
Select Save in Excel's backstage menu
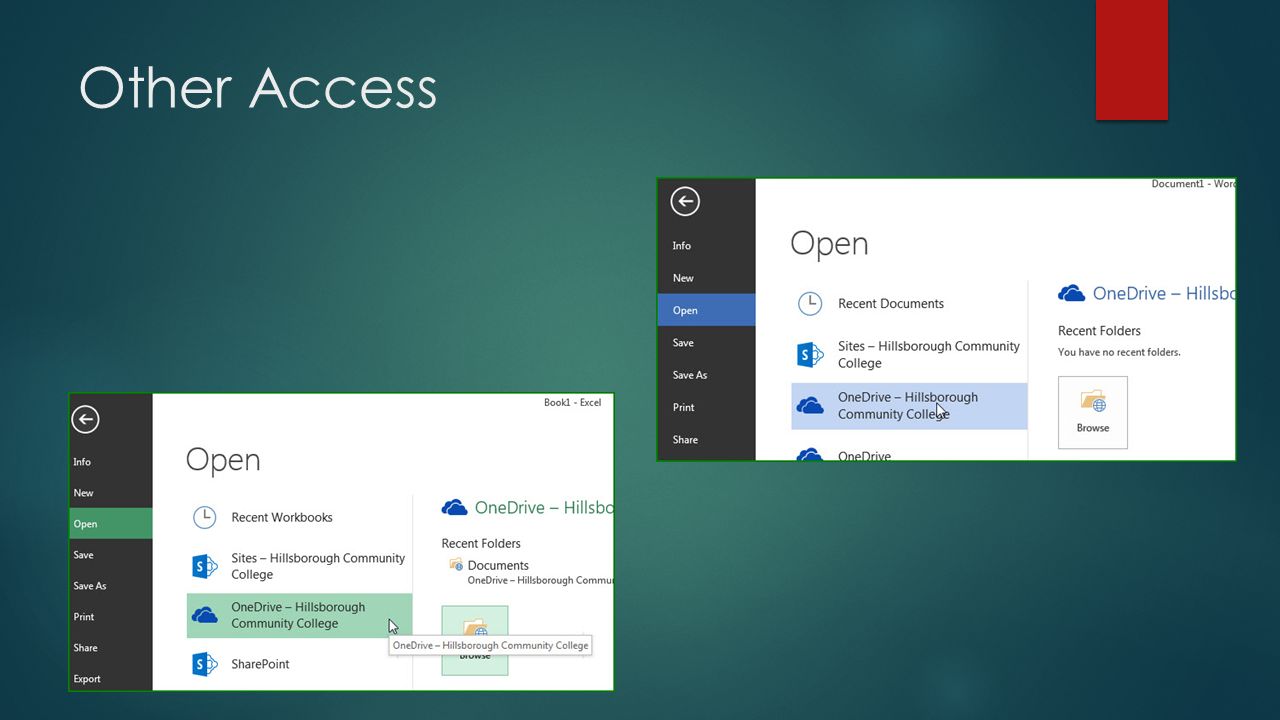[x=110, y=555]
